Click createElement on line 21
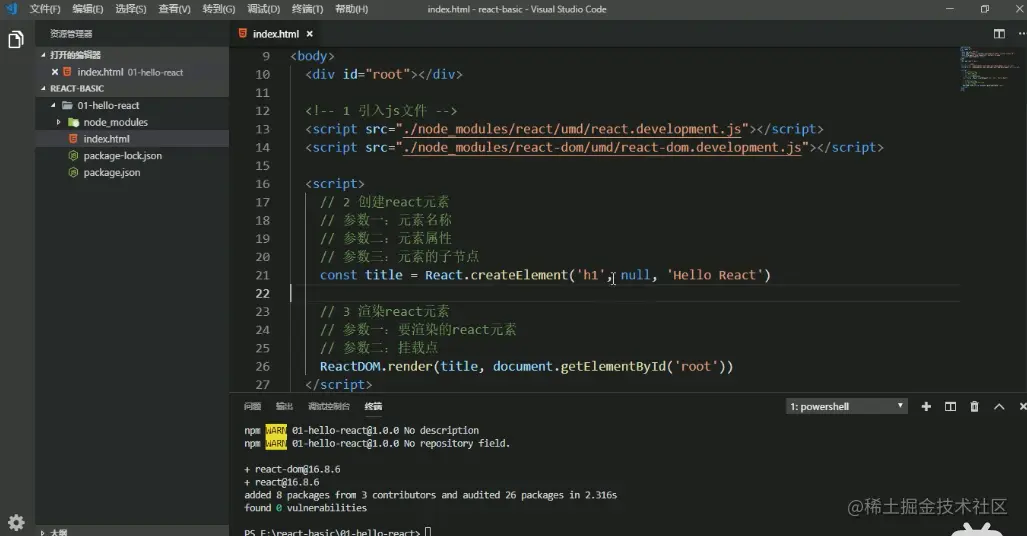Screen dimensions: 1027x536 [x=519, y=275]
